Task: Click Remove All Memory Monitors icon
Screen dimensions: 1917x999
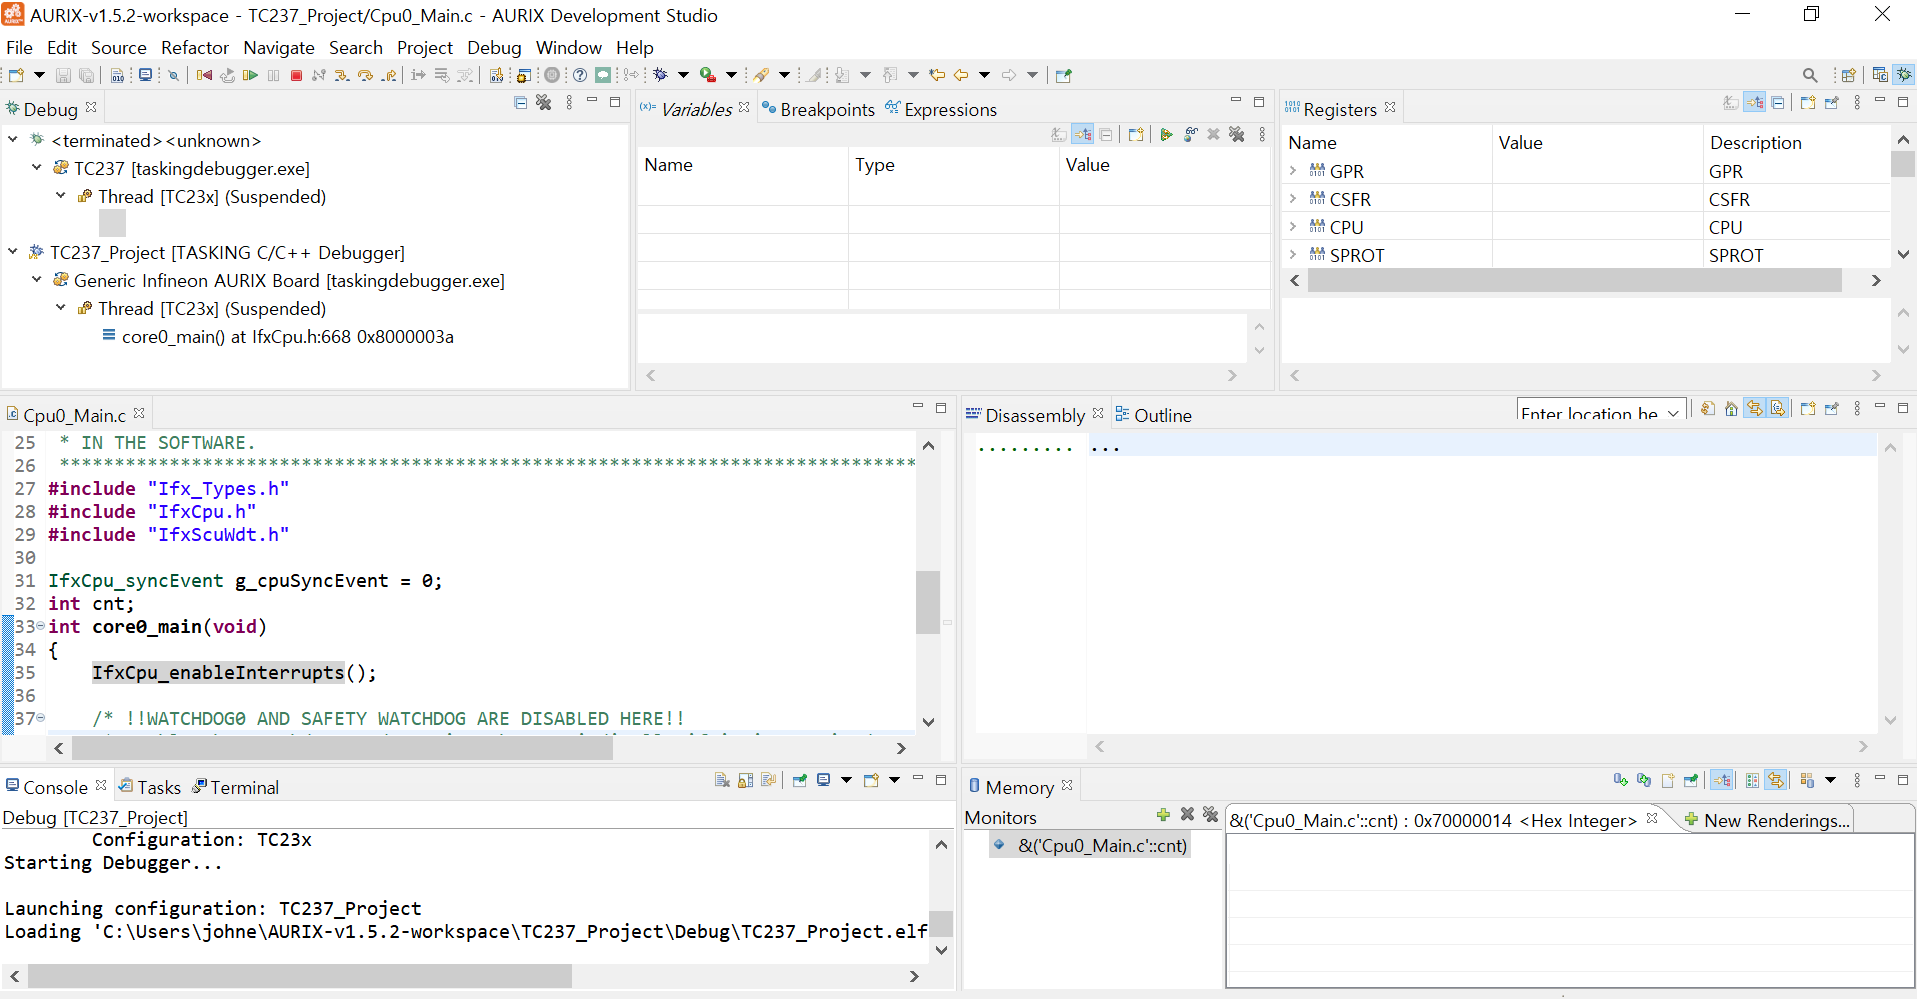Action: [x=1210, y=815]
